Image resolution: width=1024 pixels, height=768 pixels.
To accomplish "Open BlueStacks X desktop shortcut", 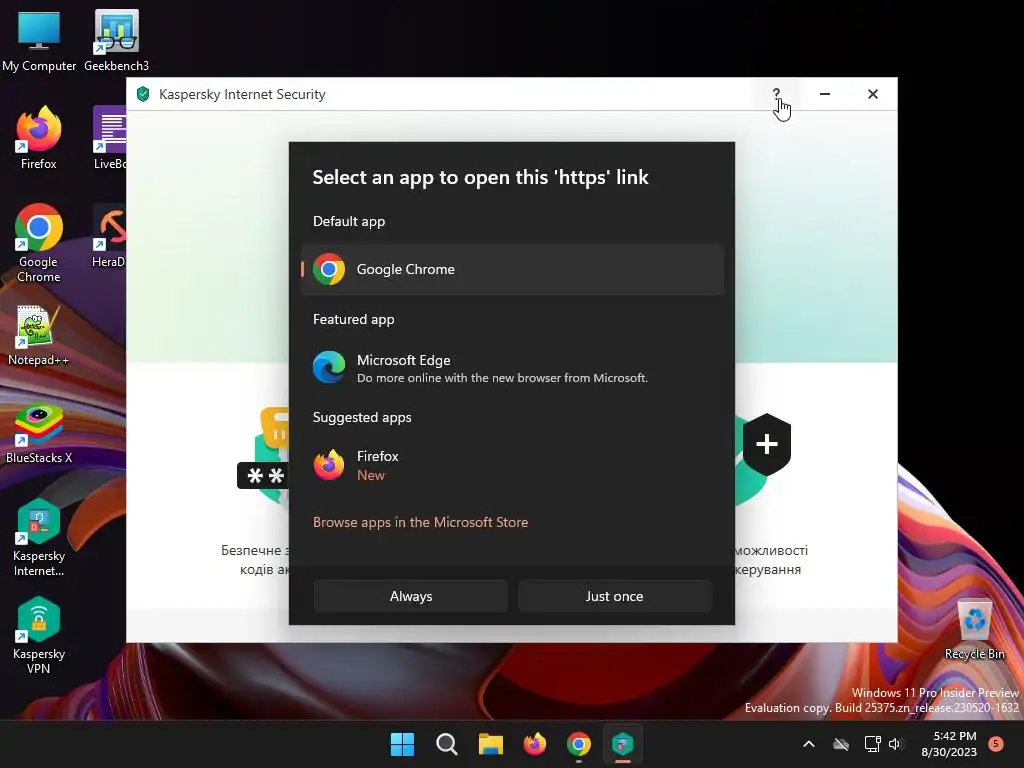I will click(39, 434).
